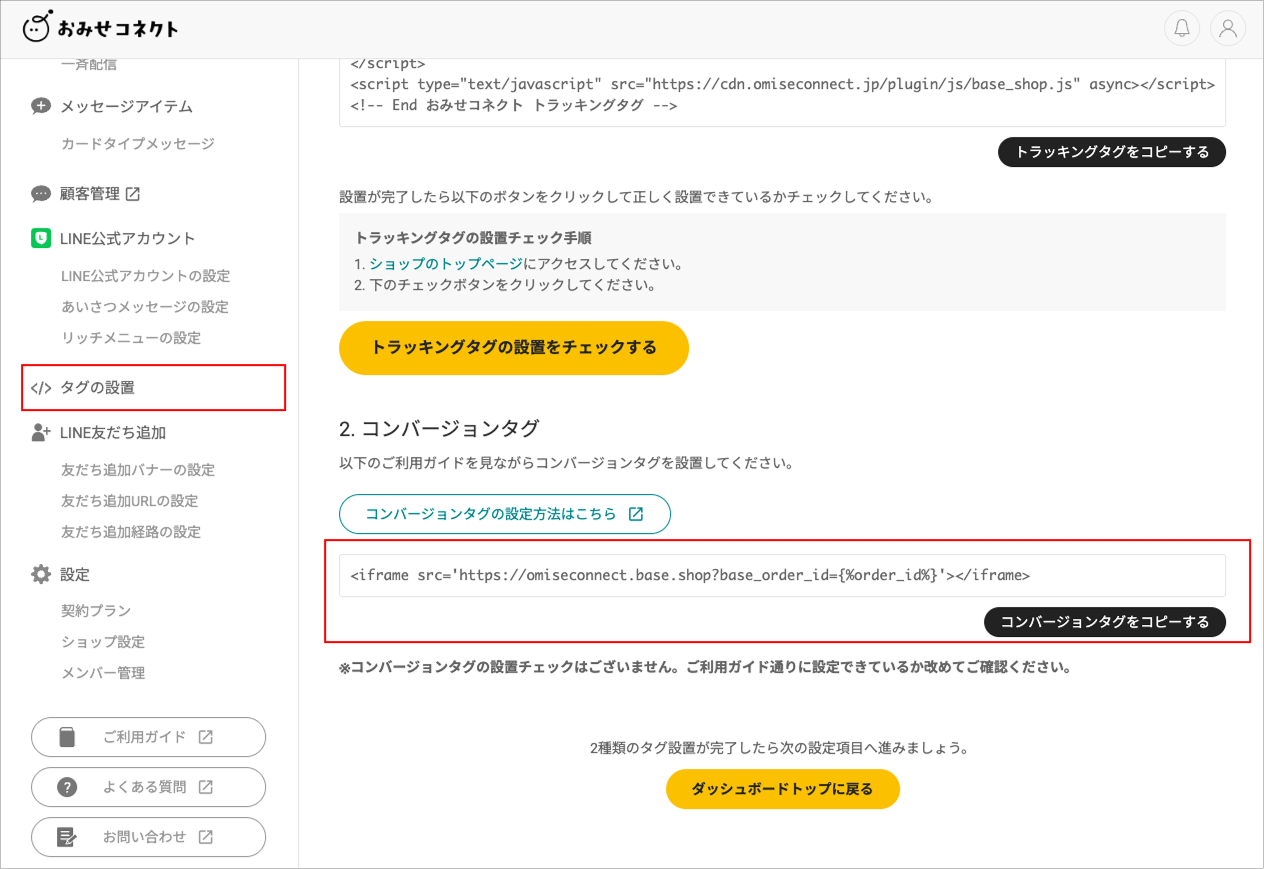
Task: Click トラッキングタグをコピーする button
Action: click(1111, 152)
